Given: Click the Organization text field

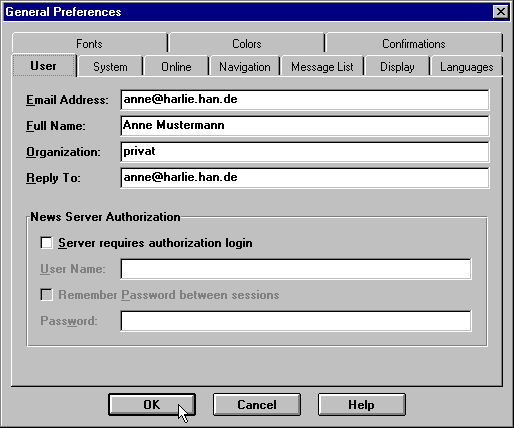Looking at the screenshot, I should (305, 152).
